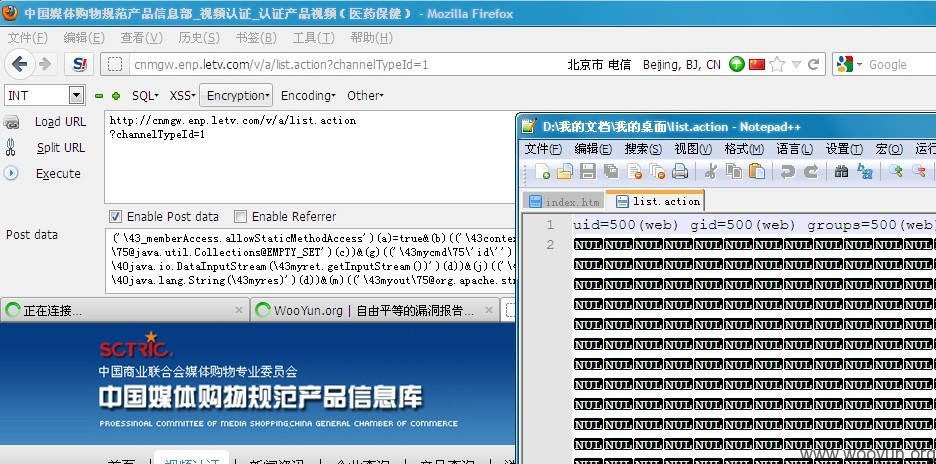The image size is (936, 464).
Task: Click Close file icon in Notepad++
Action: tap(634, 171)
